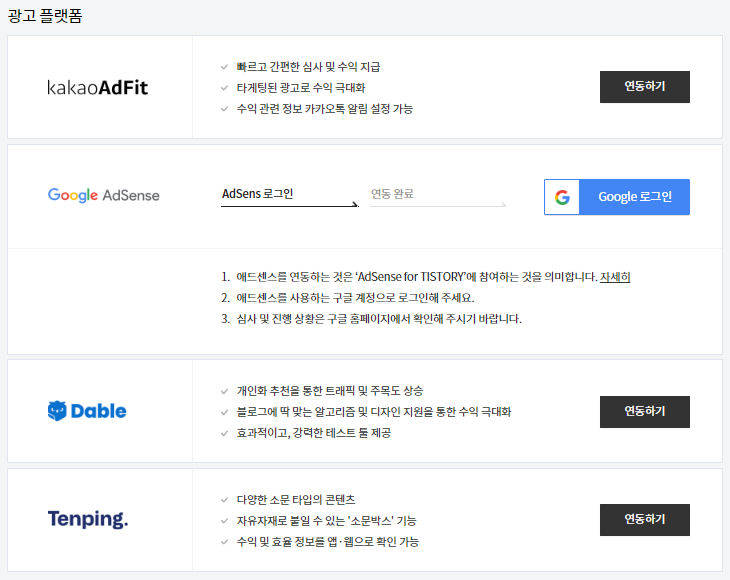Image resolution: width=730 pixels, height=580 pixels.
Task: Click the kakaoAdFit logo
Action: click(x=97, y=88)
